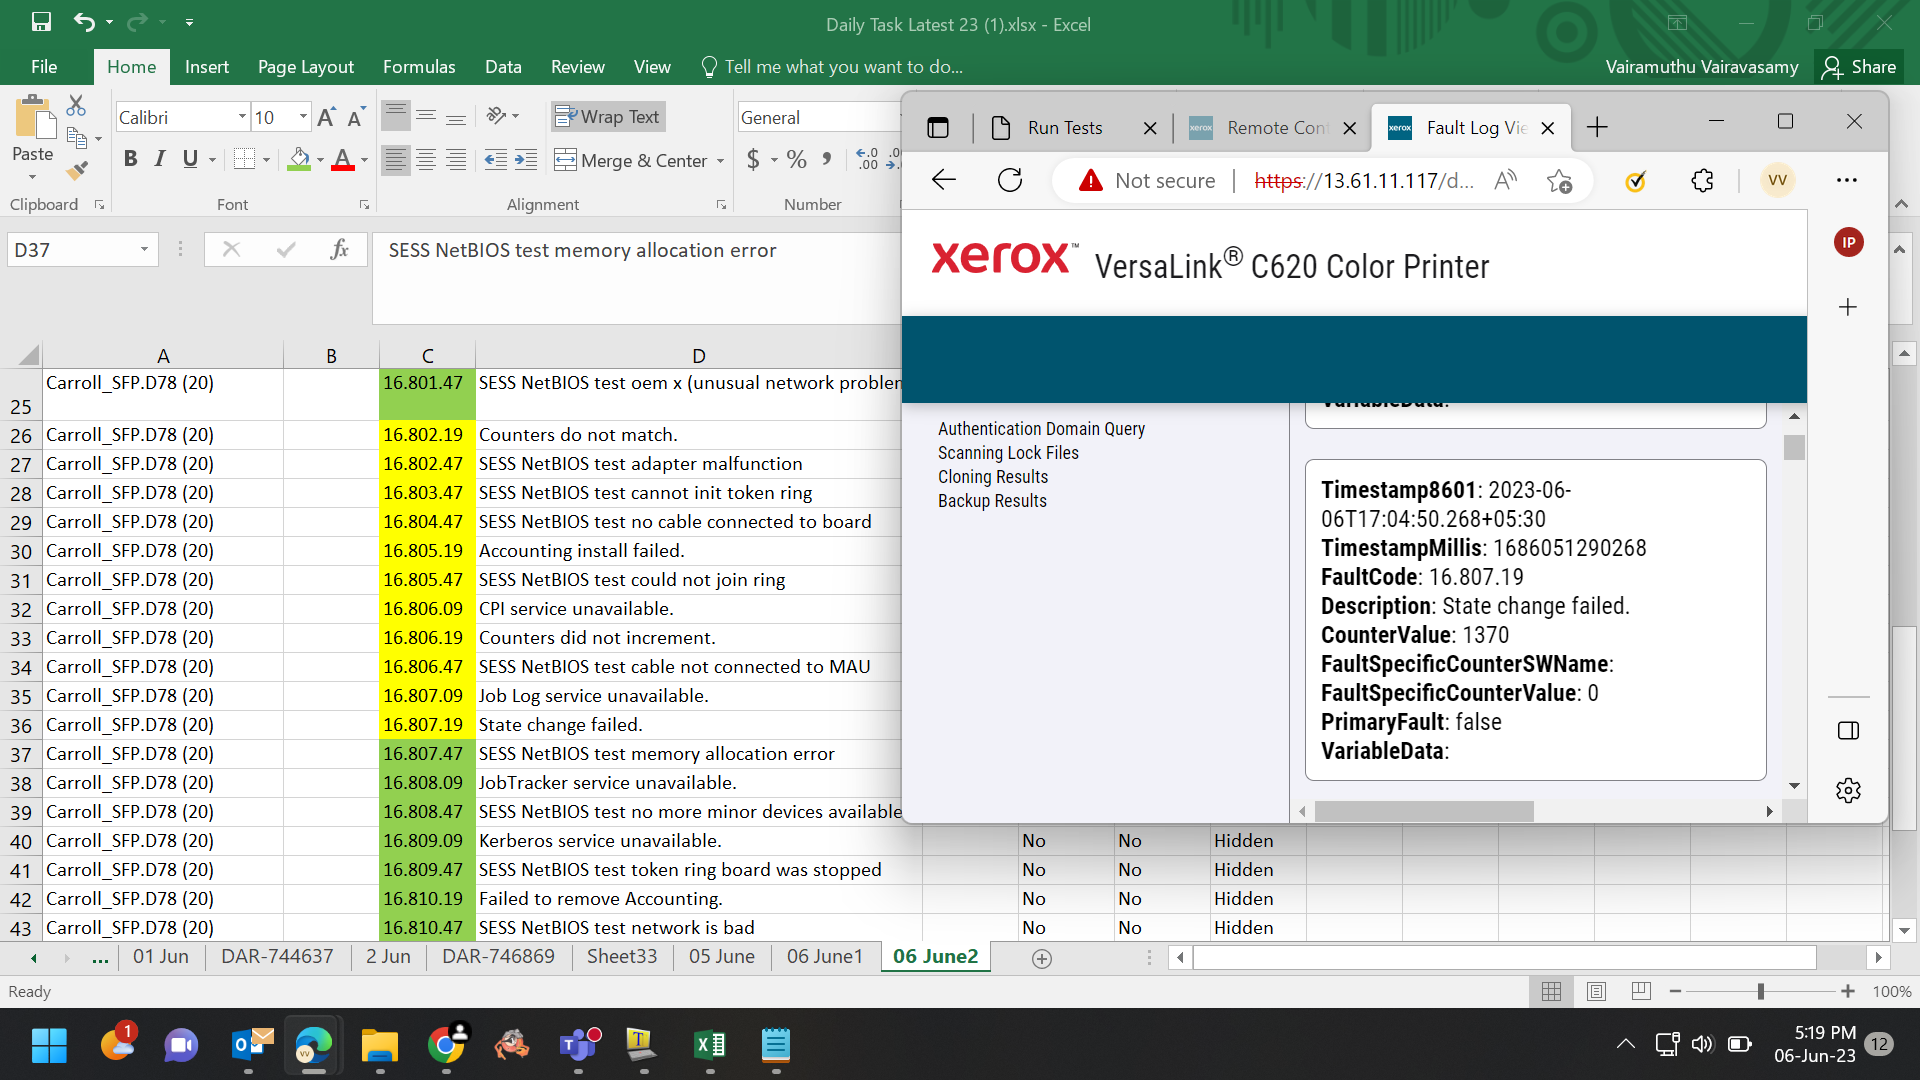Select the 05 June sheet tab
1920x1080 pixels.
click(x=722, y=956)
